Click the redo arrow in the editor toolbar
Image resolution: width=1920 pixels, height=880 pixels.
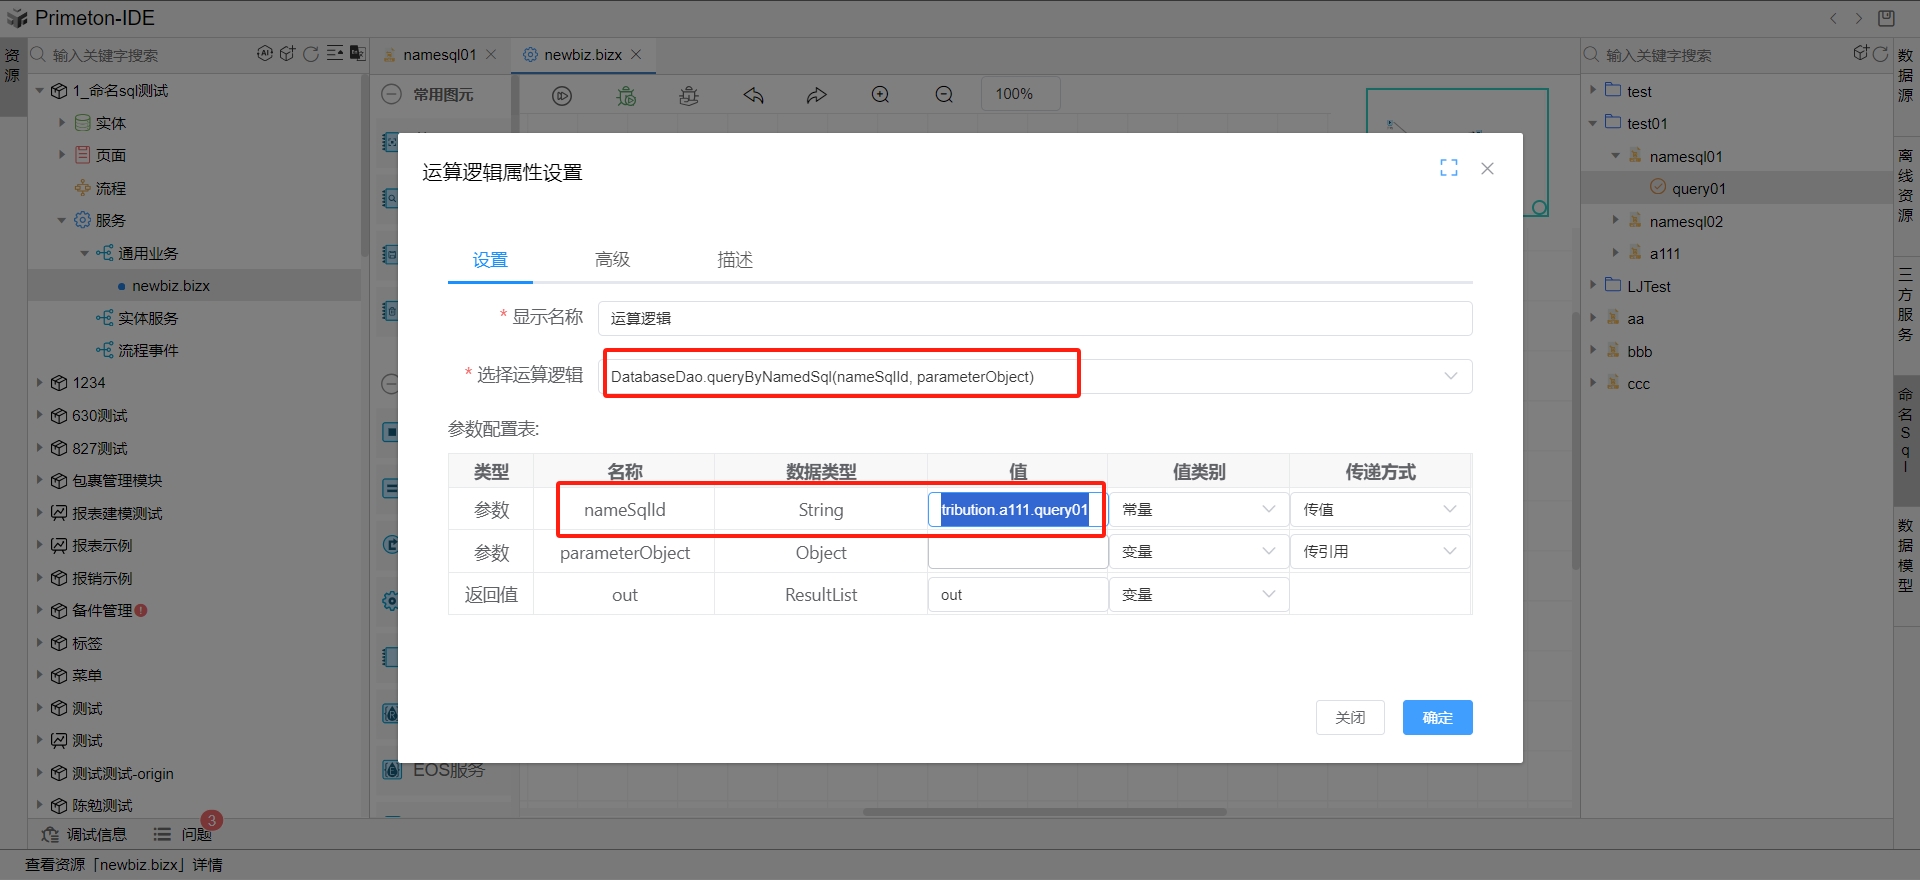coord(816,95)
